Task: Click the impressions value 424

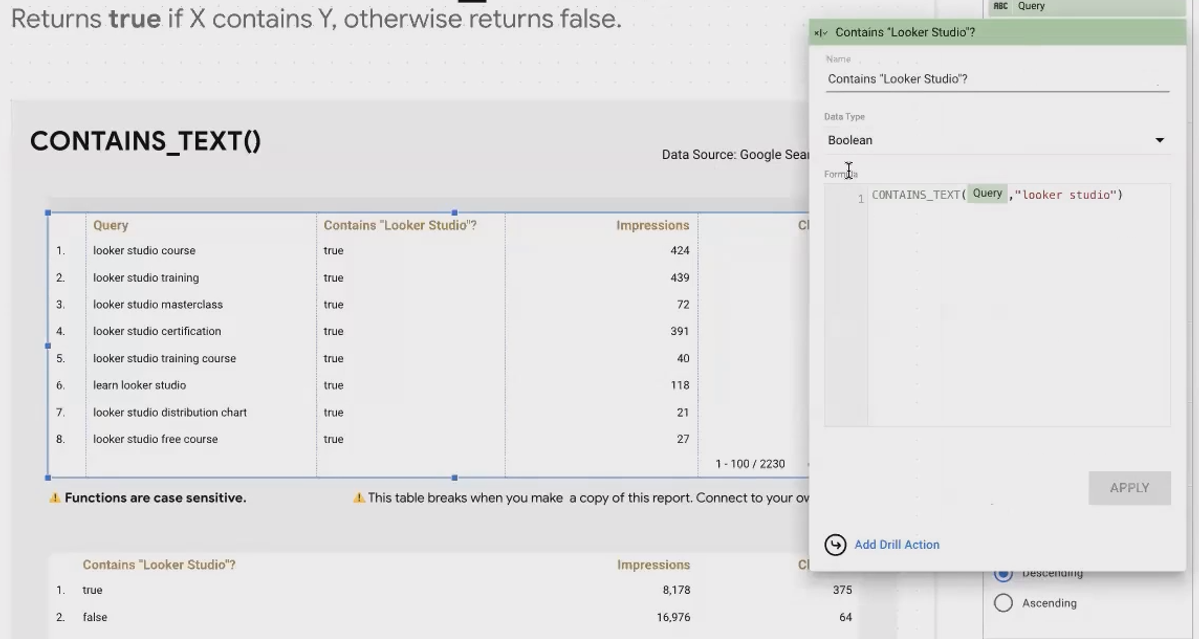Action: tap(680, 251)
